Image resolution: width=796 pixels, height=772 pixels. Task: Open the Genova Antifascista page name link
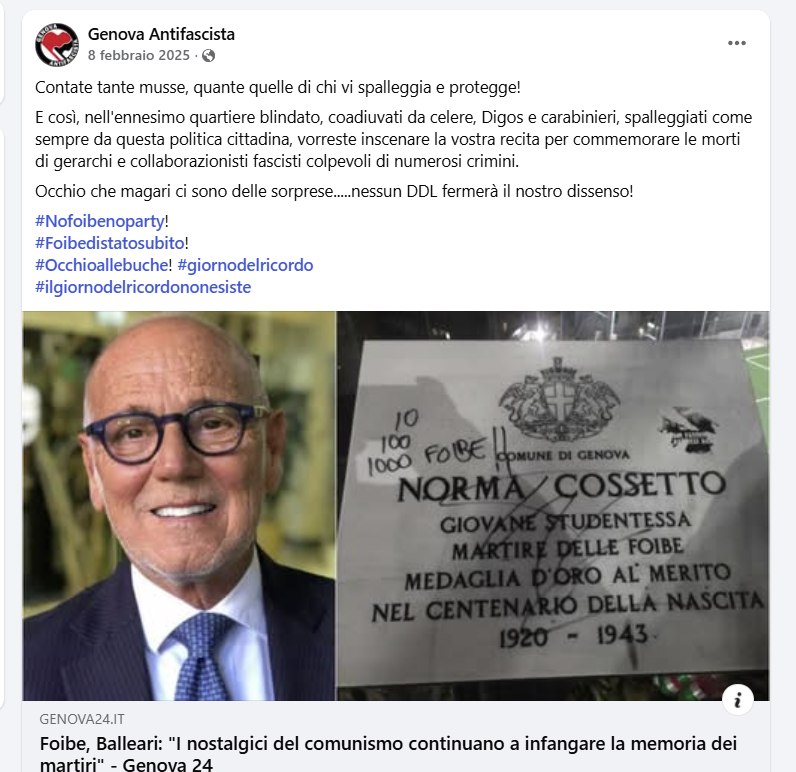[161, 34]
